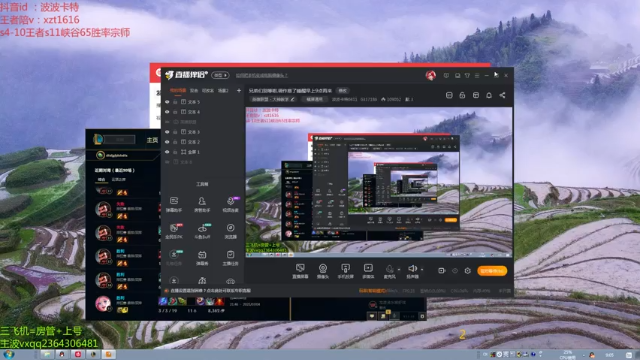
Task: Open the bell notifications icon
Action: (x=489, y=95)
